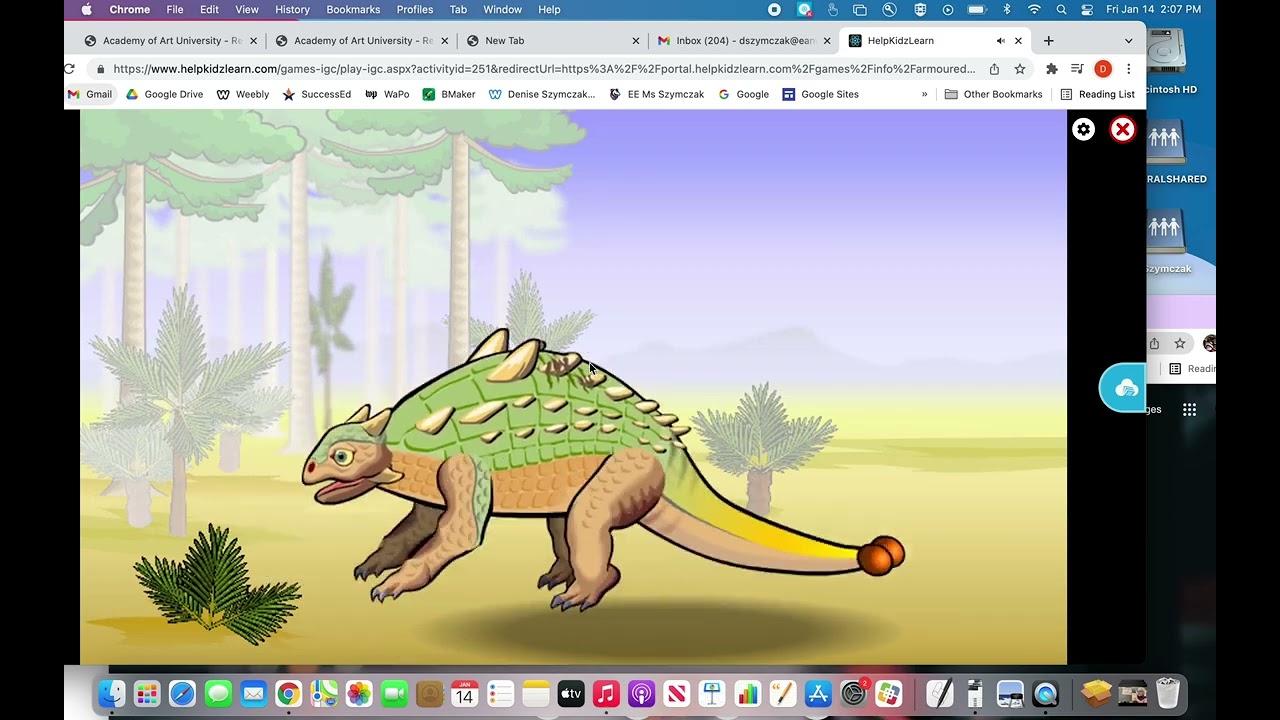Open the WaPo bookmark

coord(387,94)
